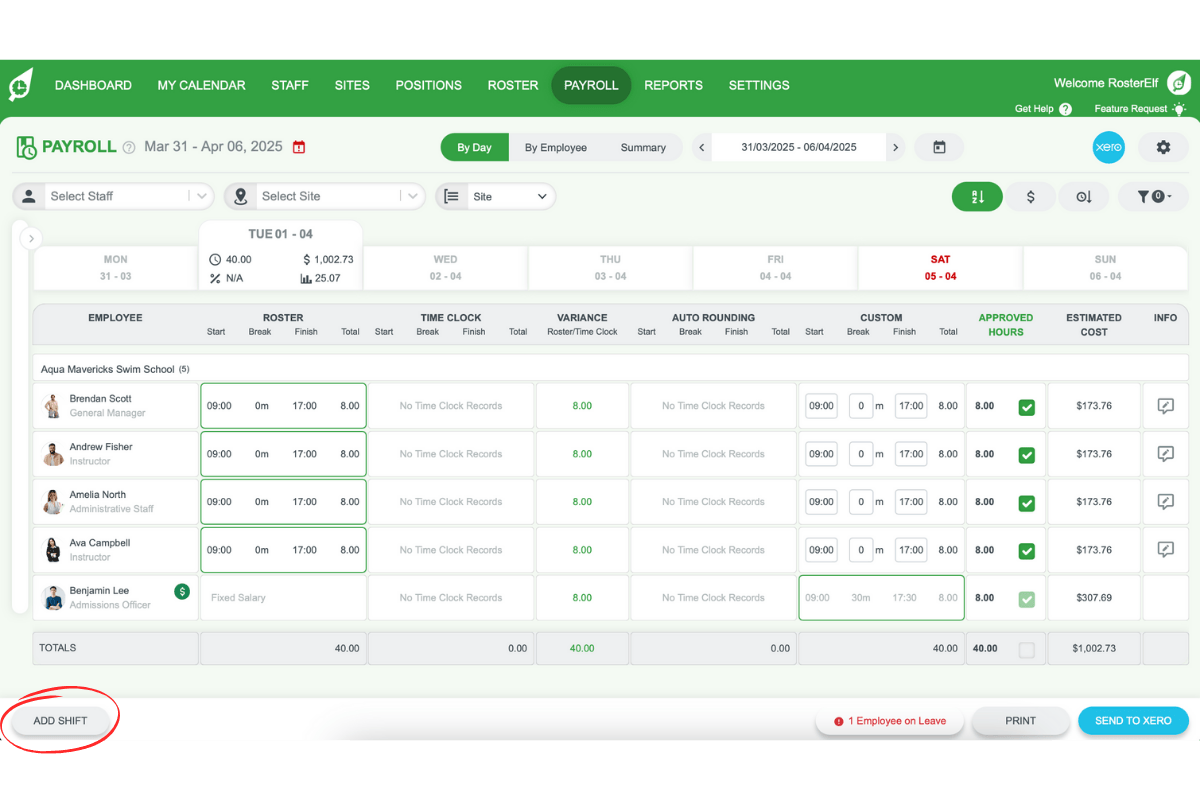Click the red calendar icon beside date range

tap(299, 146)
